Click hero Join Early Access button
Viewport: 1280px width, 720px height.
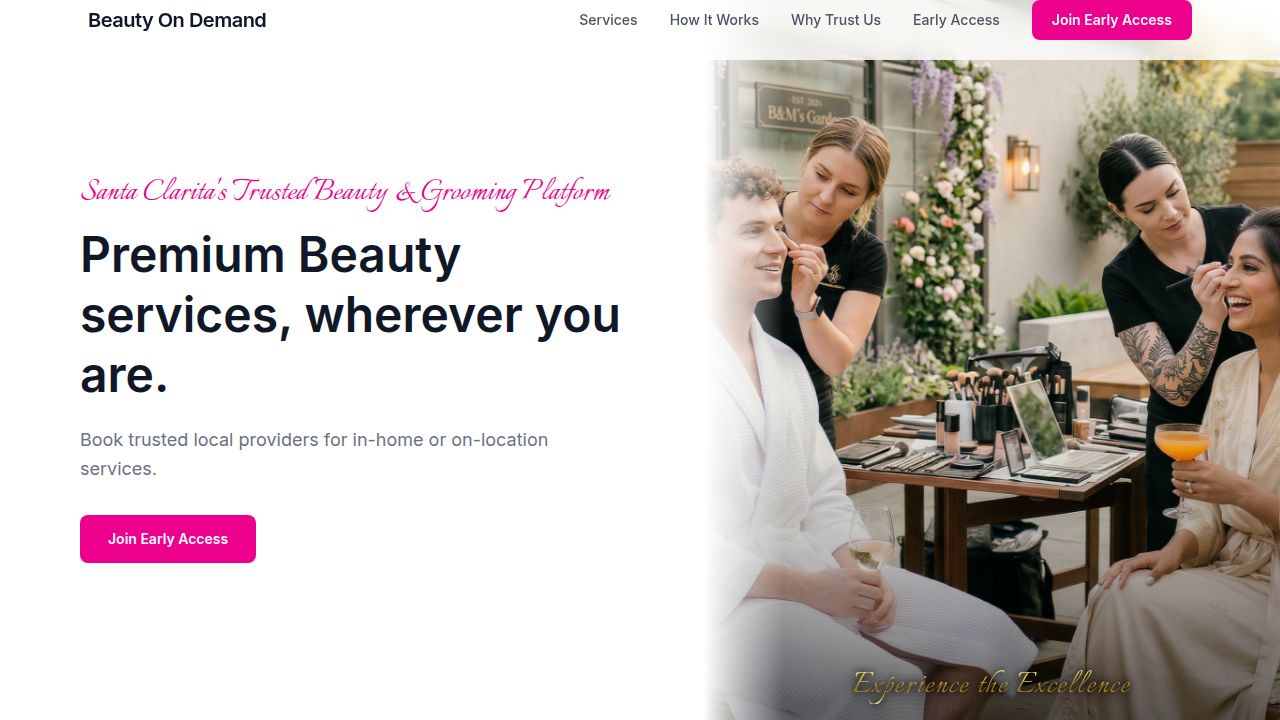[168, 539]
